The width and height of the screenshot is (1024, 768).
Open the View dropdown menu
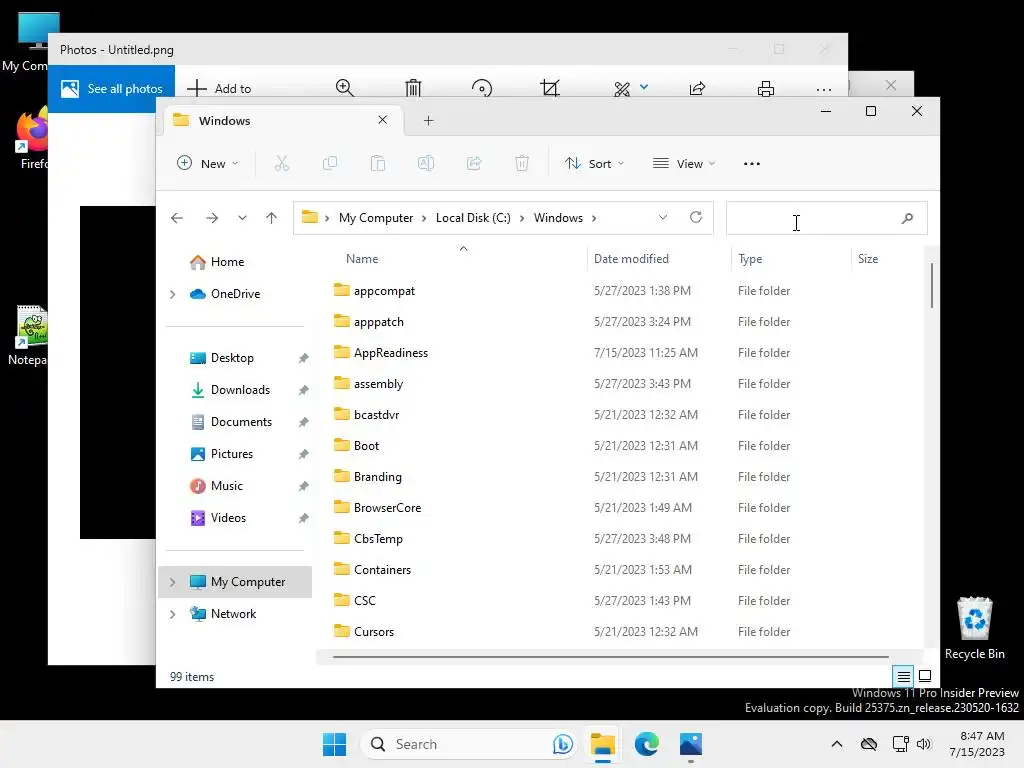pos(684,163)
